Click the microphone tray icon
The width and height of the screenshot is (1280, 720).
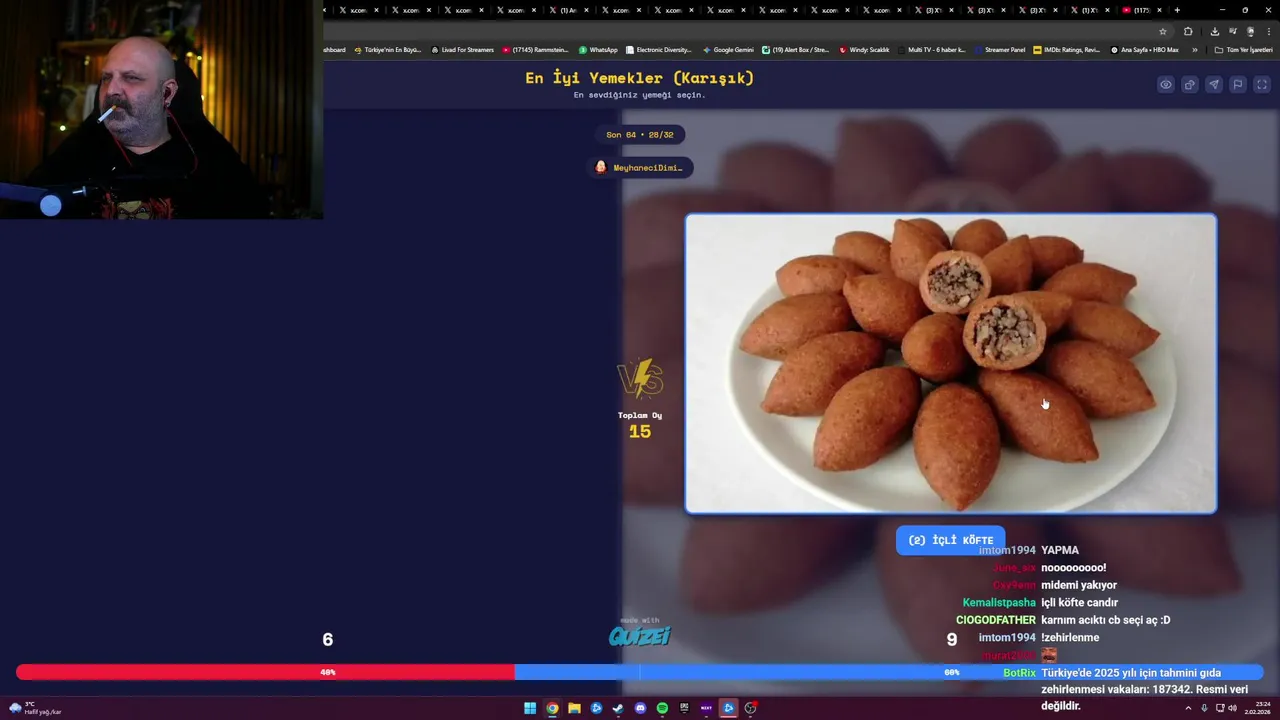pyautogui.click(x=1204, y=708)
